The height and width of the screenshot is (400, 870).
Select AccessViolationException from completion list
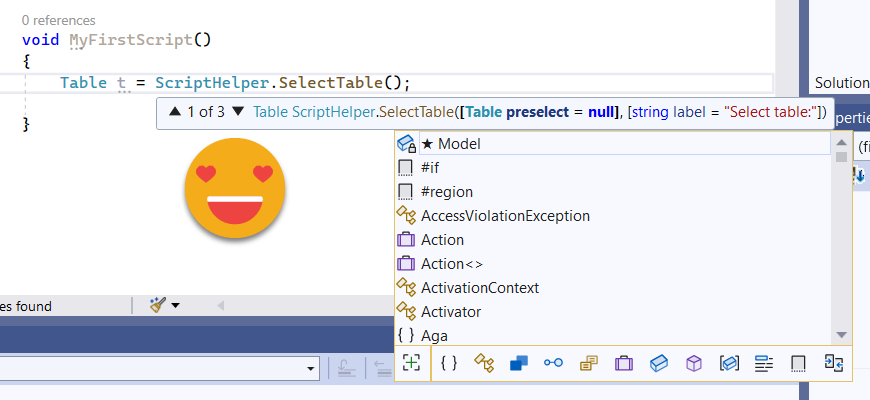pos(505,216)
